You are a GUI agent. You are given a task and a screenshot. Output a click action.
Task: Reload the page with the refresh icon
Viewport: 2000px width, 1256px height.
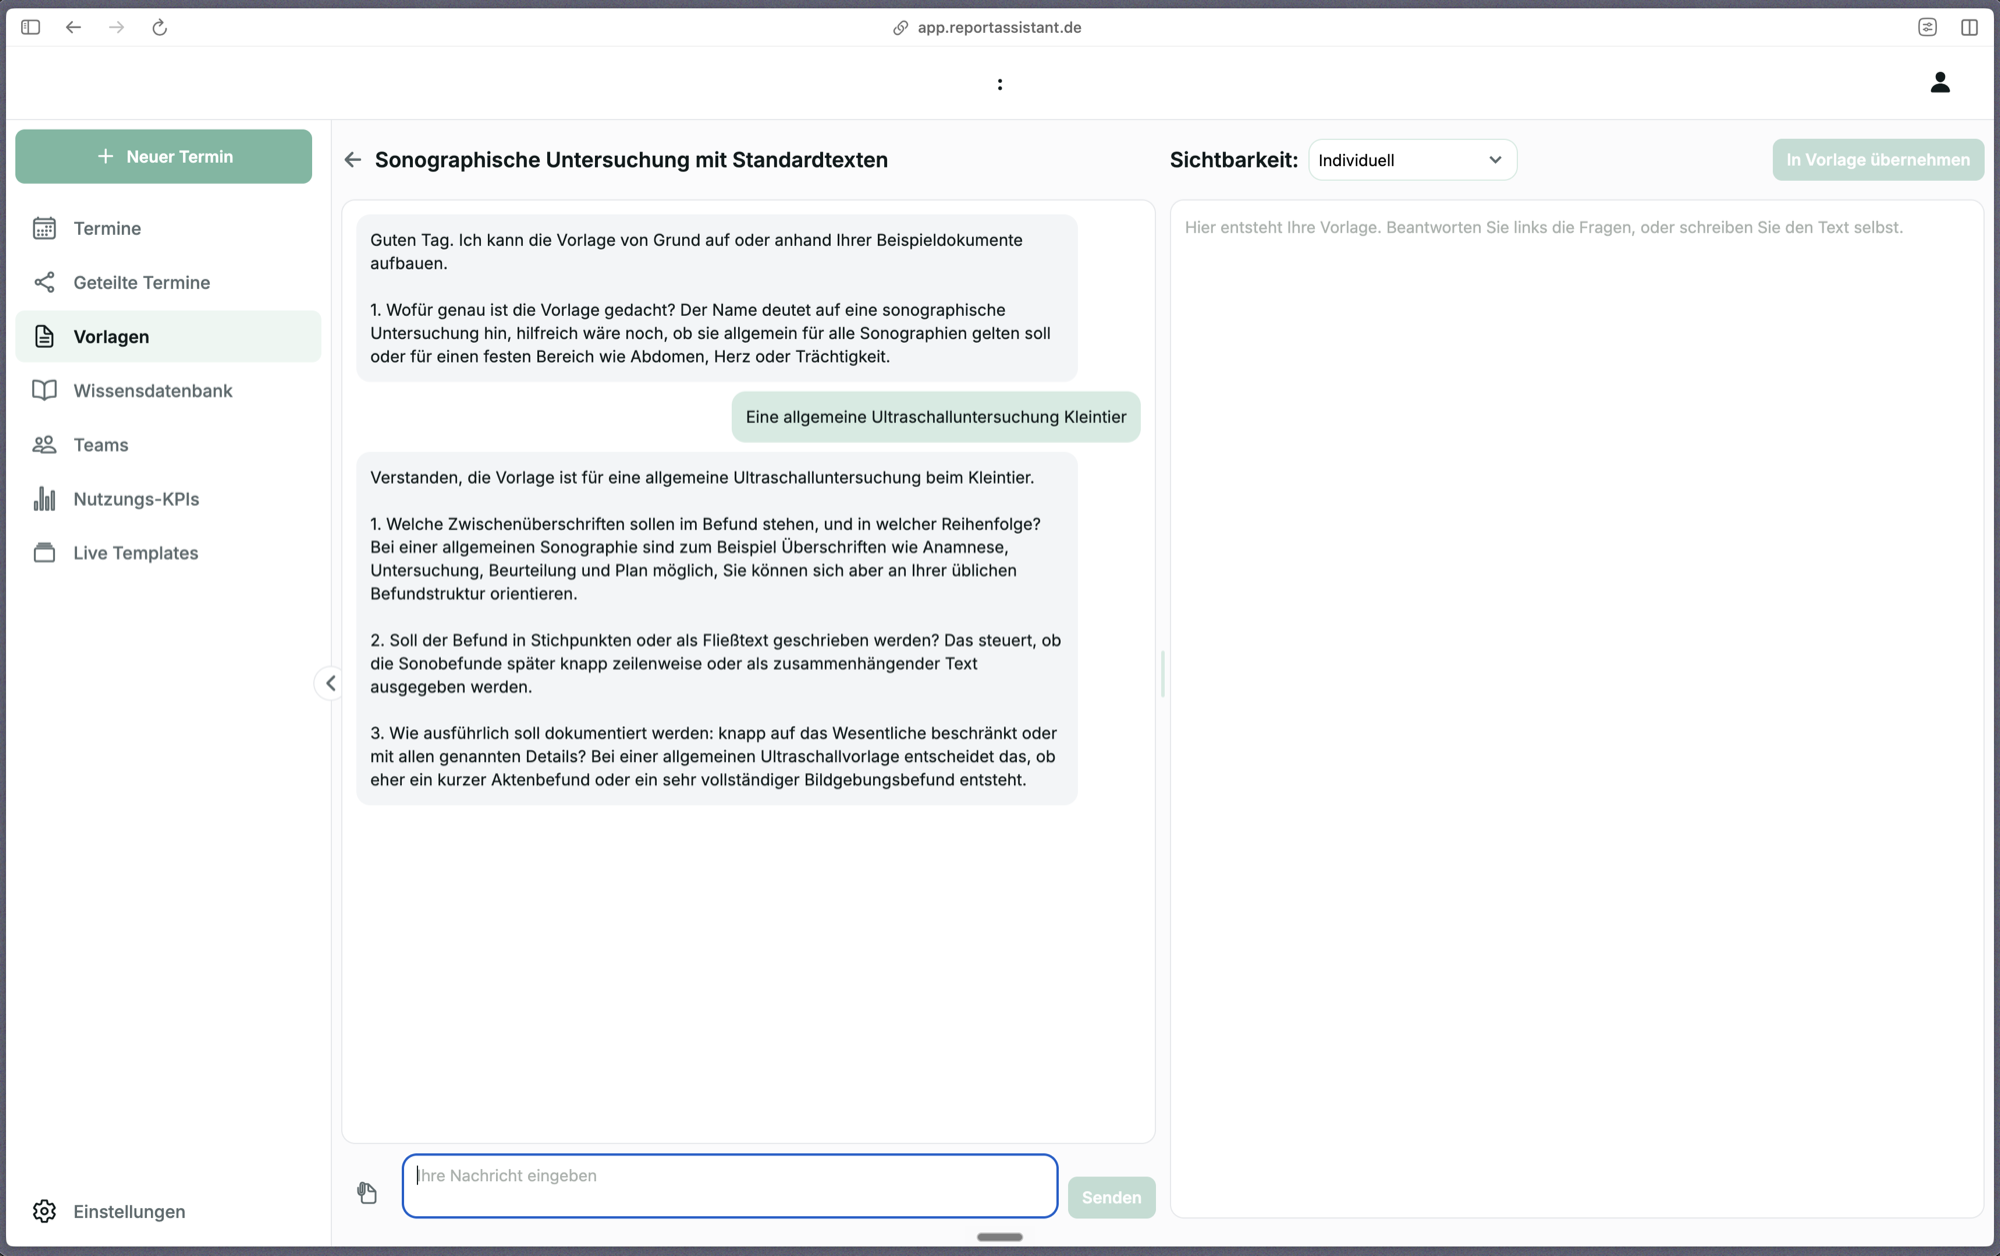pyautogui.click(x=160, y=27)
